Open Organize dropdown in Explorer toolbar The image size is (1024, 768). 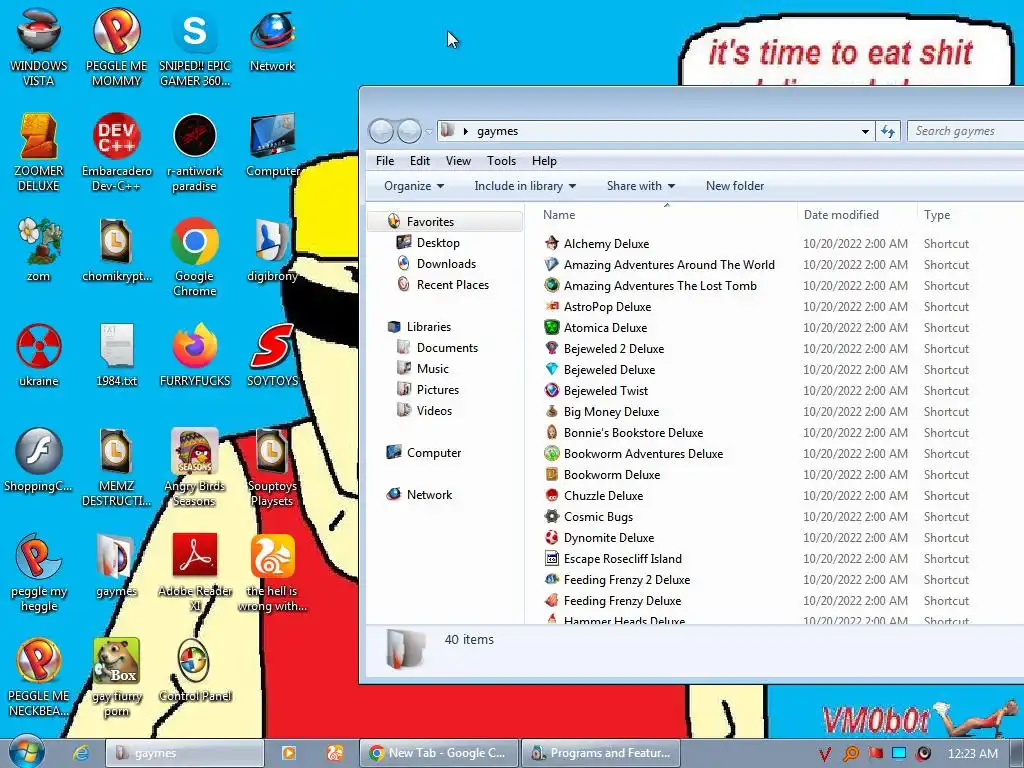414,186
